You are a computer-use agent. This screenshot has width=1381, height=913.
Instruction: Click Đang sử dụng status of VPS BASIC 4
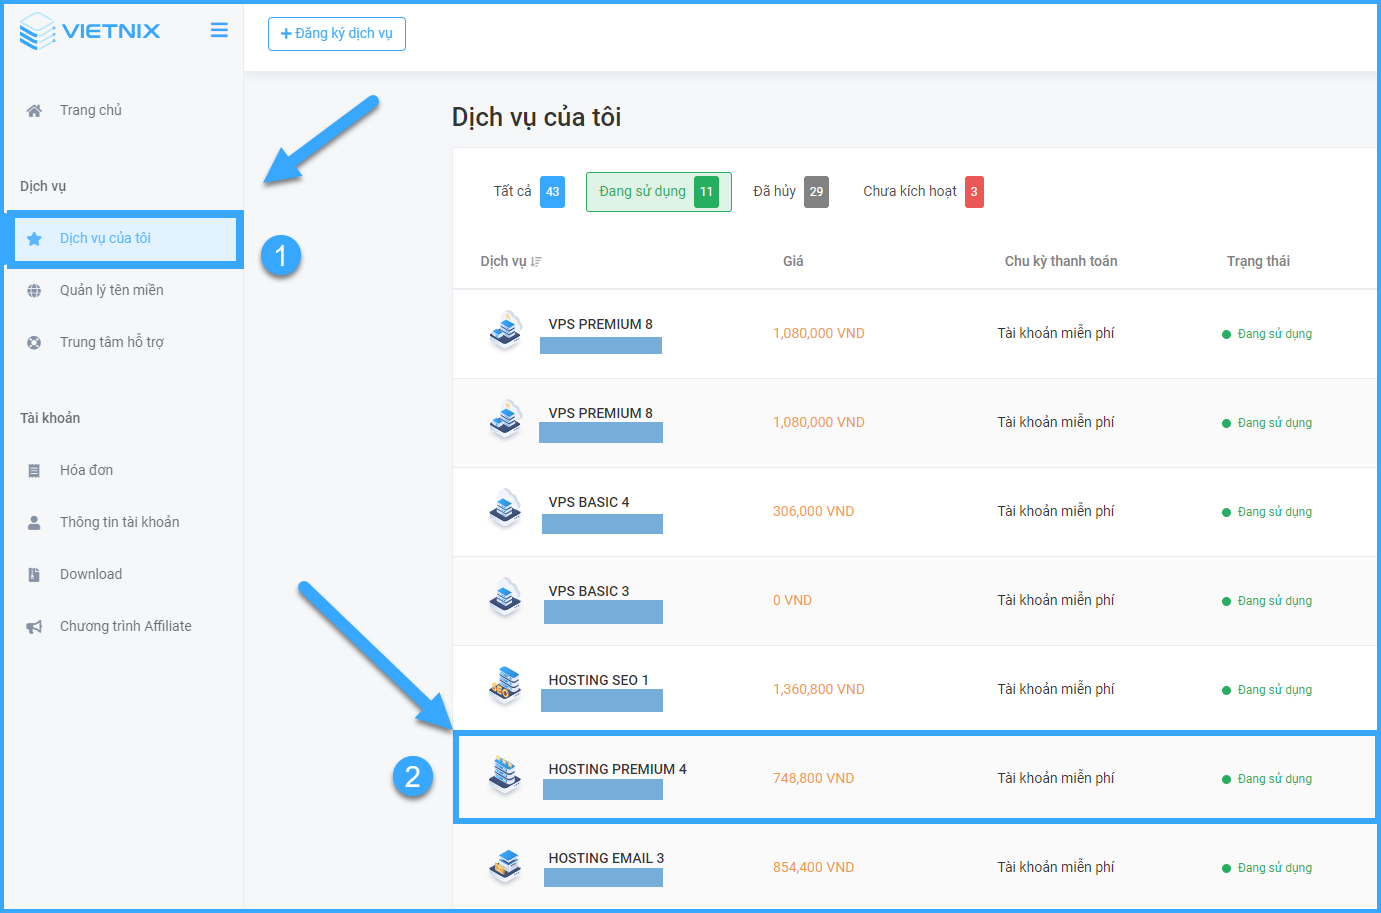1267,512
